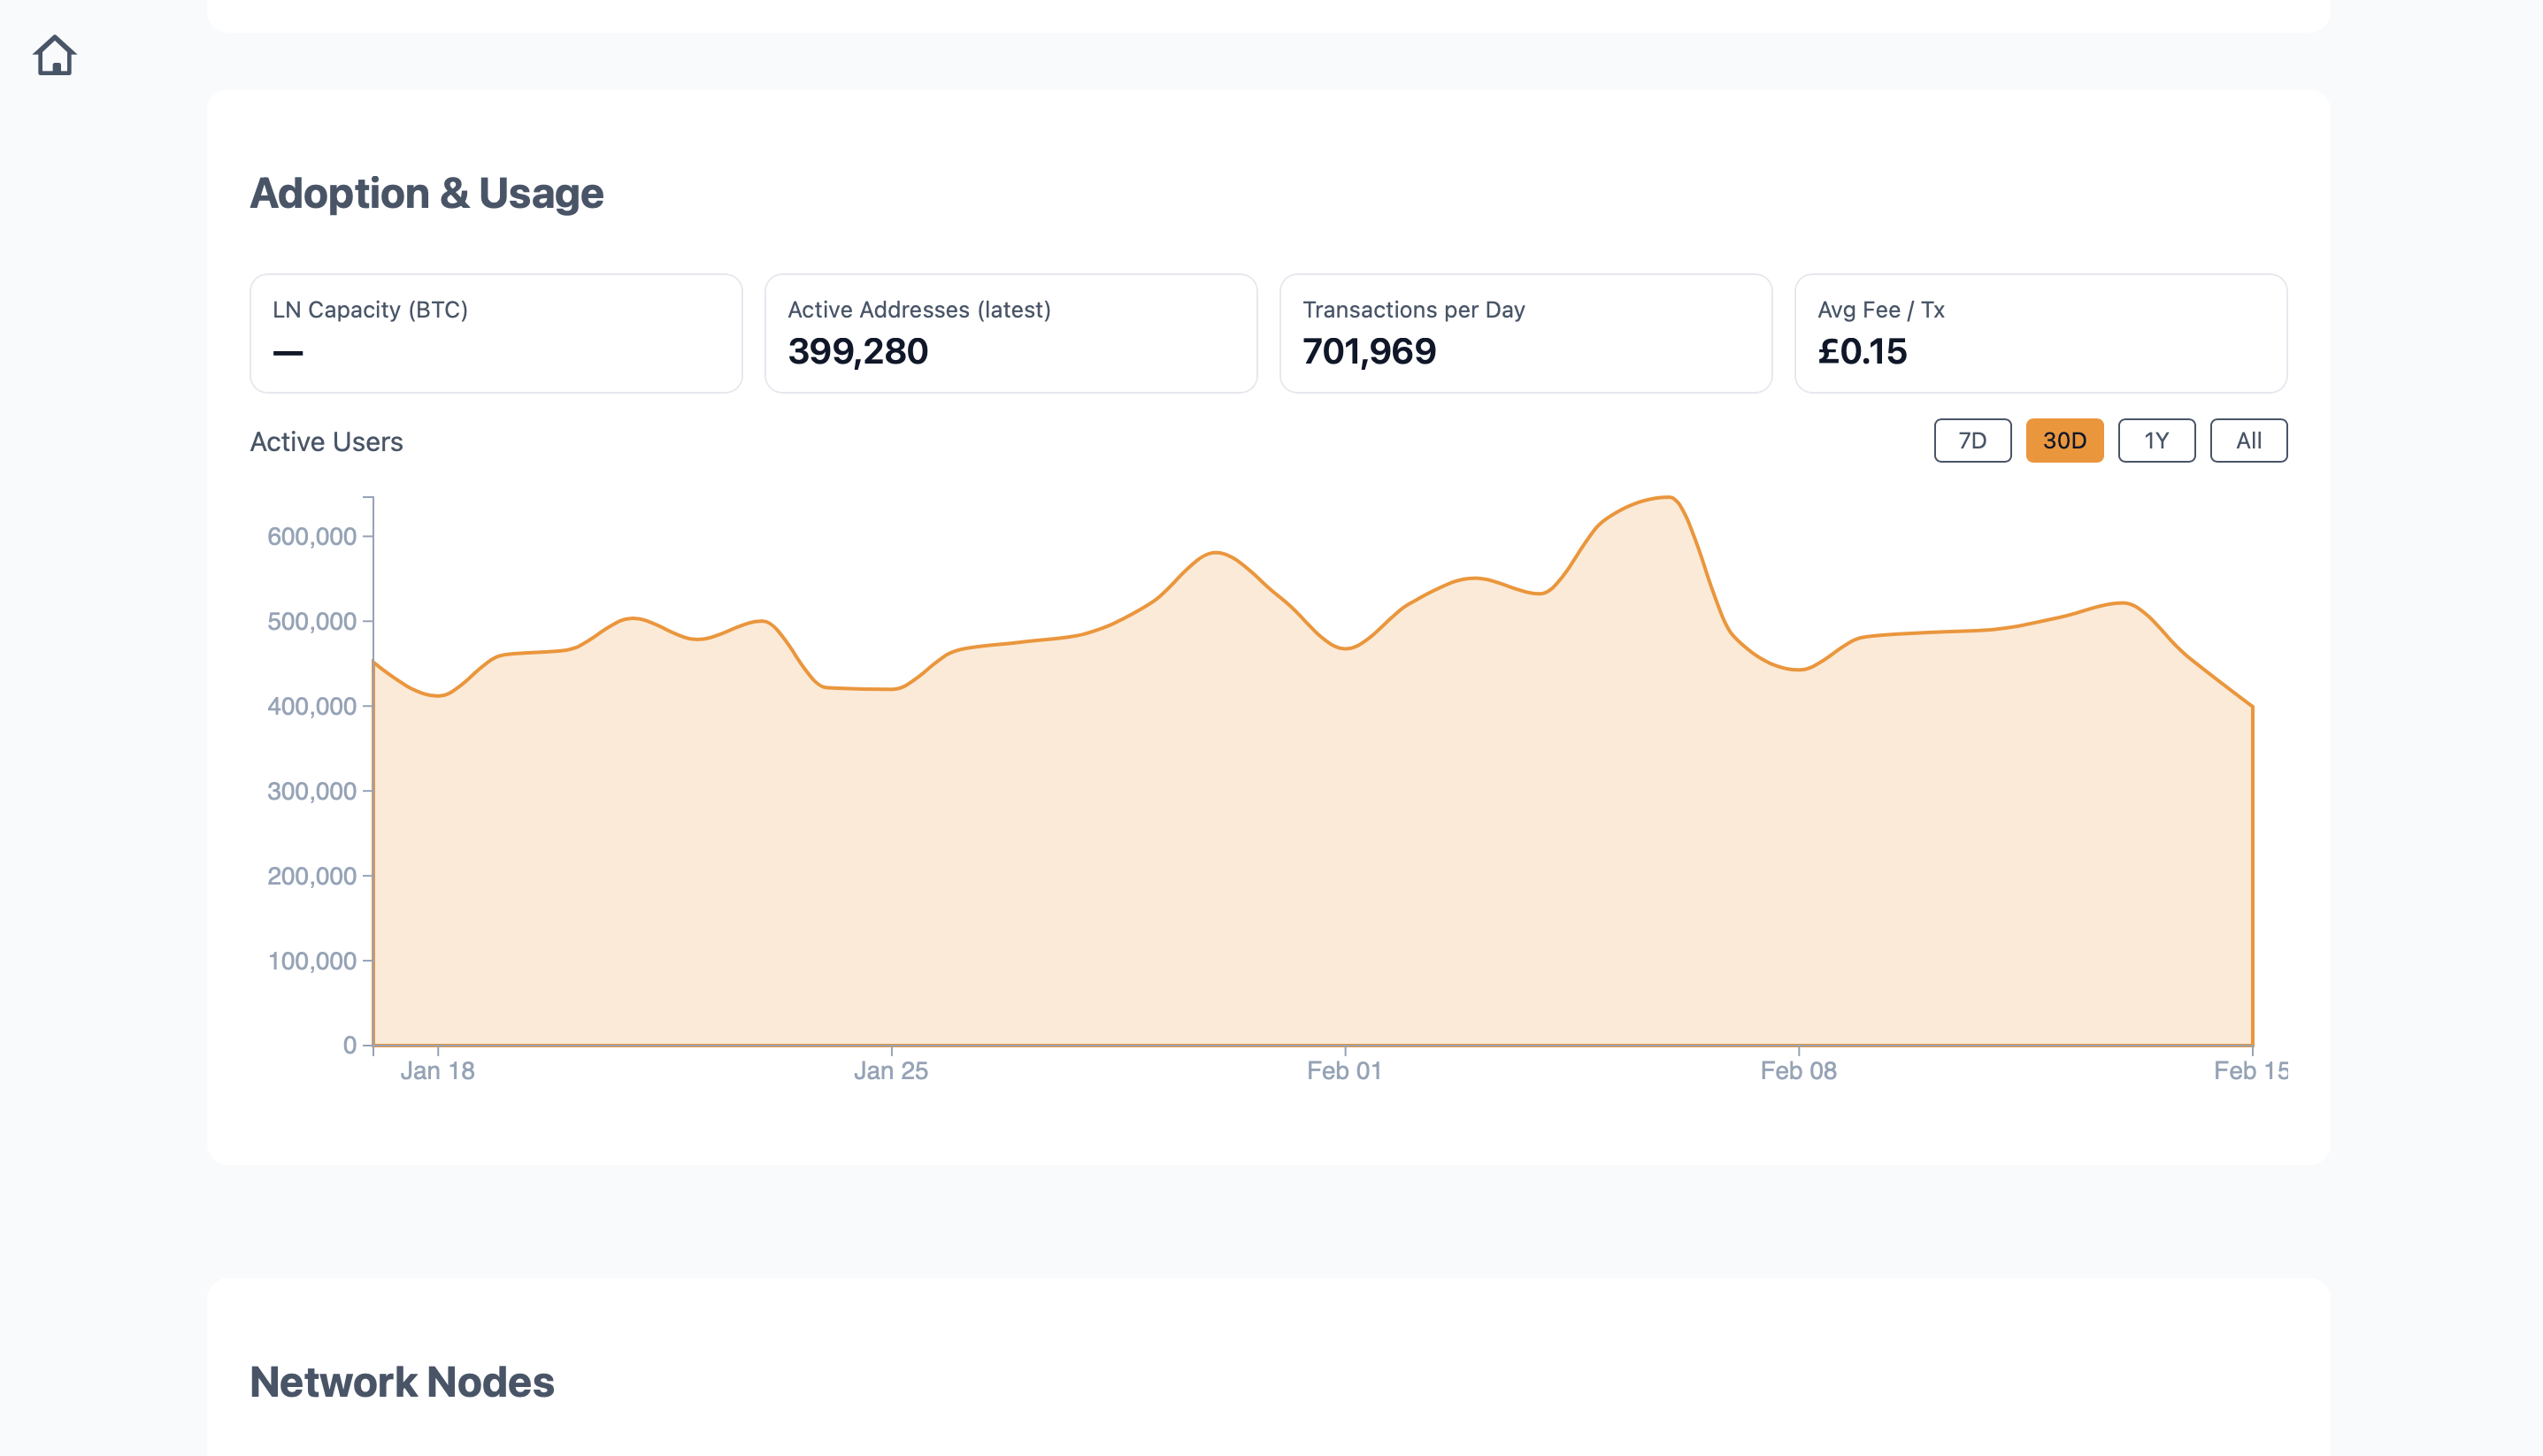Click the 701,969 transactions value
Viewport: 2543px width, 1456px height.
[x=1370, y=352]
